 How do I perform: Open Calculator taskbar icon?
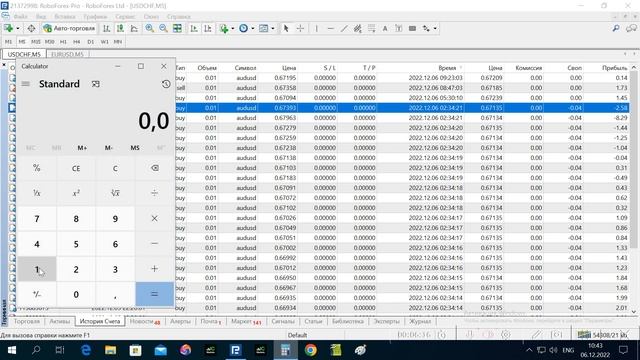click(285, 350)
